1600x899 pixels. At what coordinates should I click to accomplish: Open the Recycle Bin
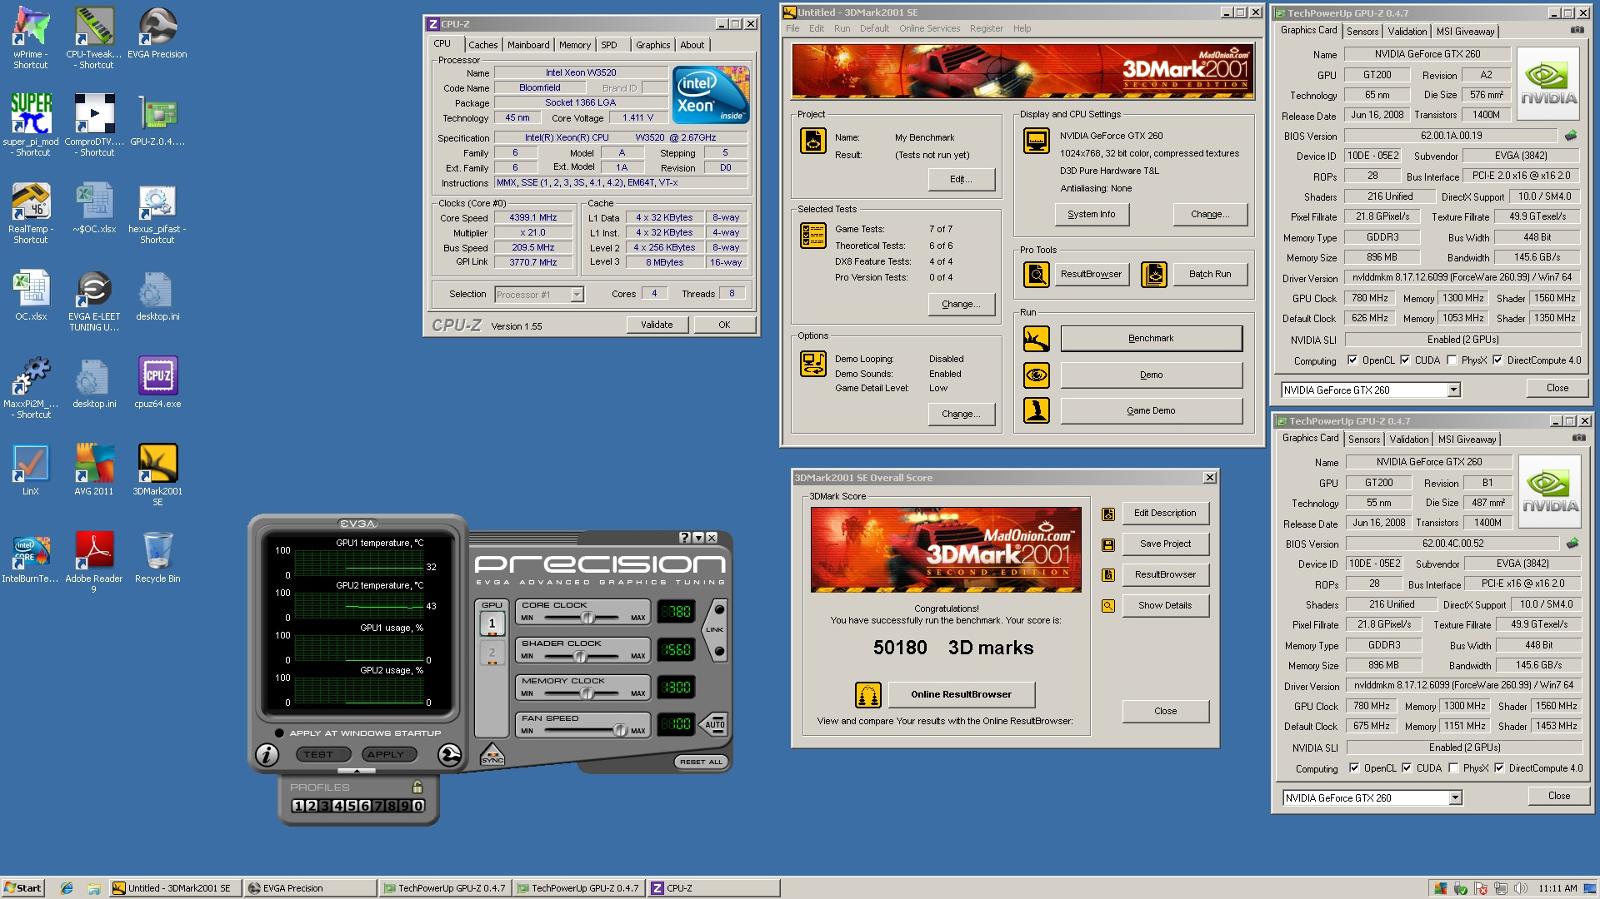(x=157, y=551)
